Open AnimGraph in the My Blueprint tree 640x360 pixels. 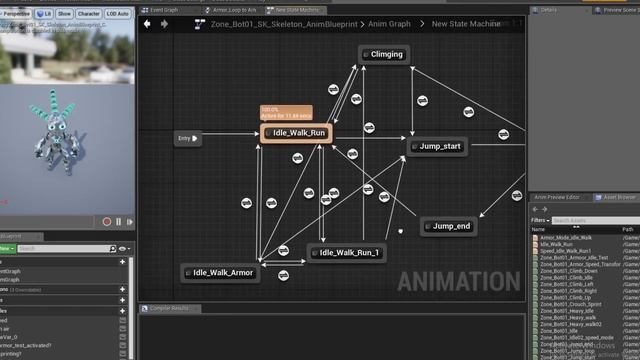[10, 280]
